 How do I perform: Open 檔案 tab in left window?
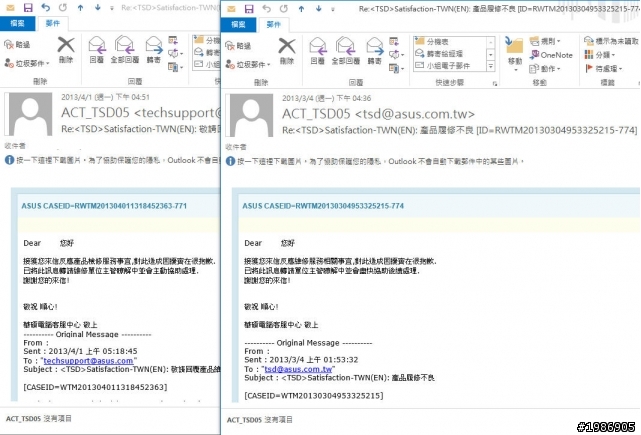click(x=18, y=23)
